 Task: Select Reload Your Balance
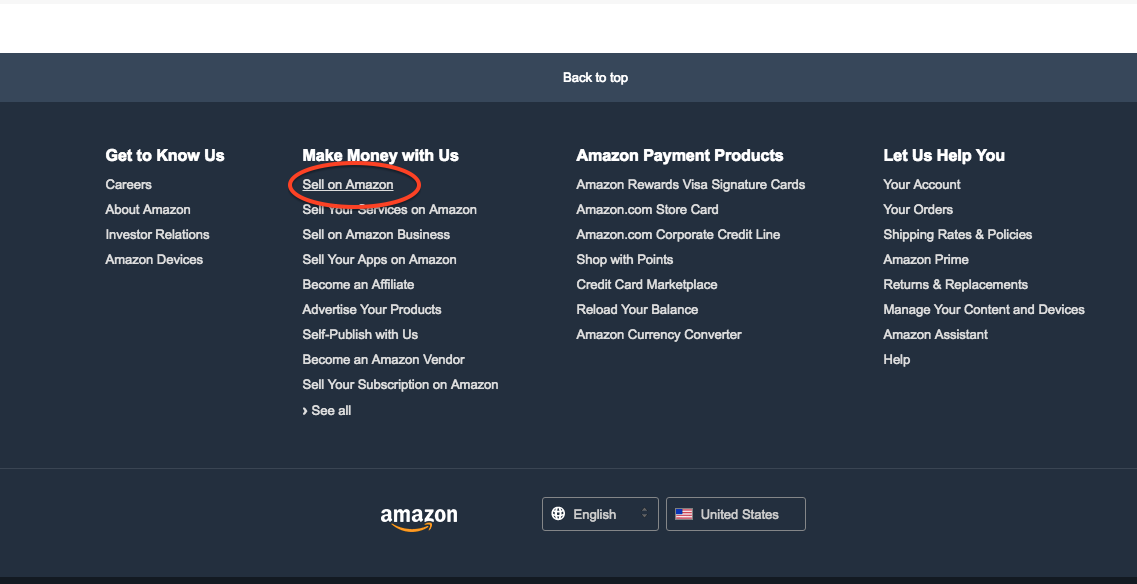[x=637, y=310]
